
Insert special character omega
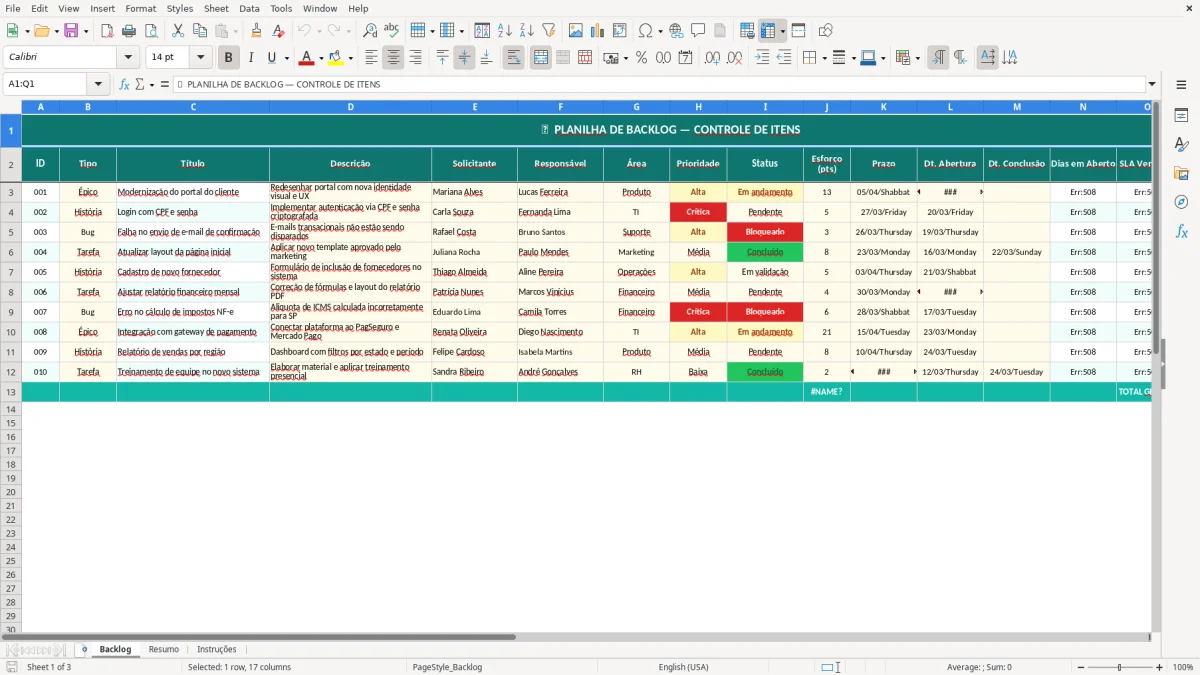(x=644, y=31)
